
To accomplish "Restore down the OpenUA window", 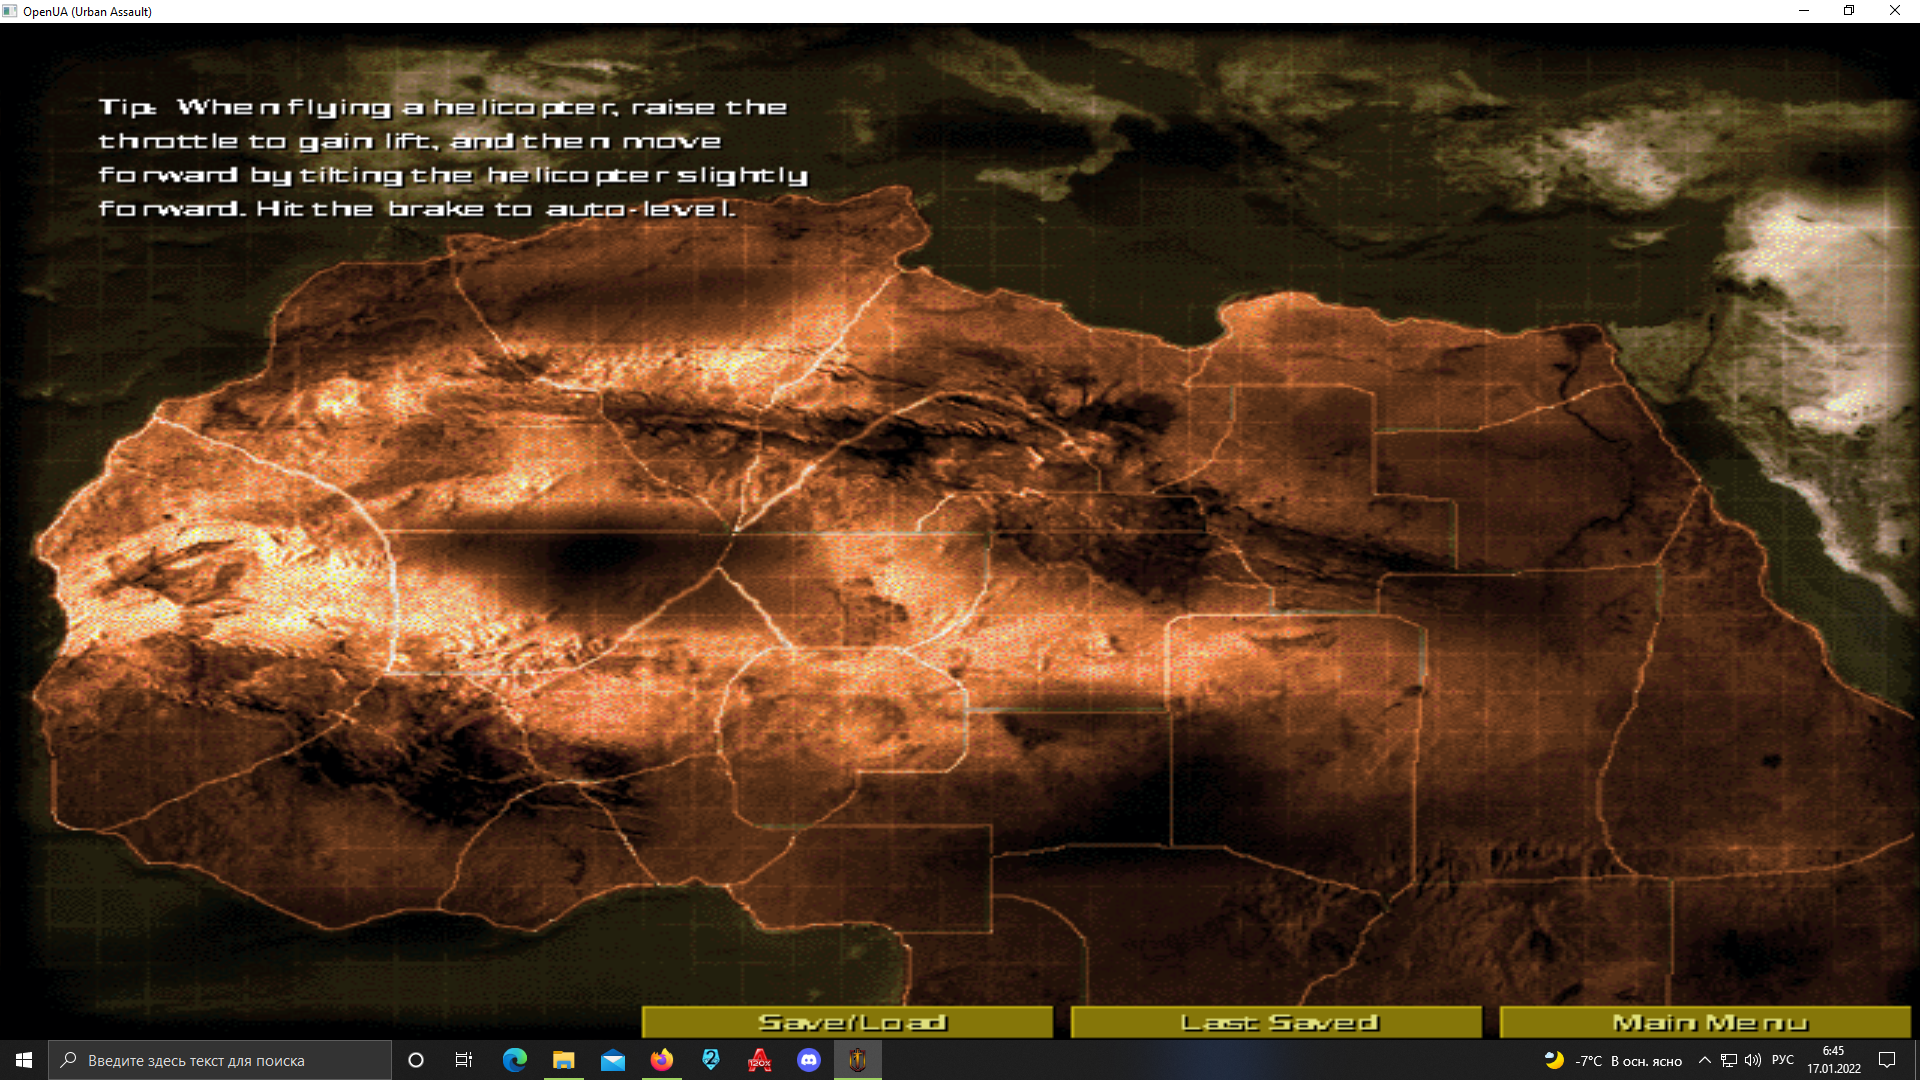I will [1849, 11].
